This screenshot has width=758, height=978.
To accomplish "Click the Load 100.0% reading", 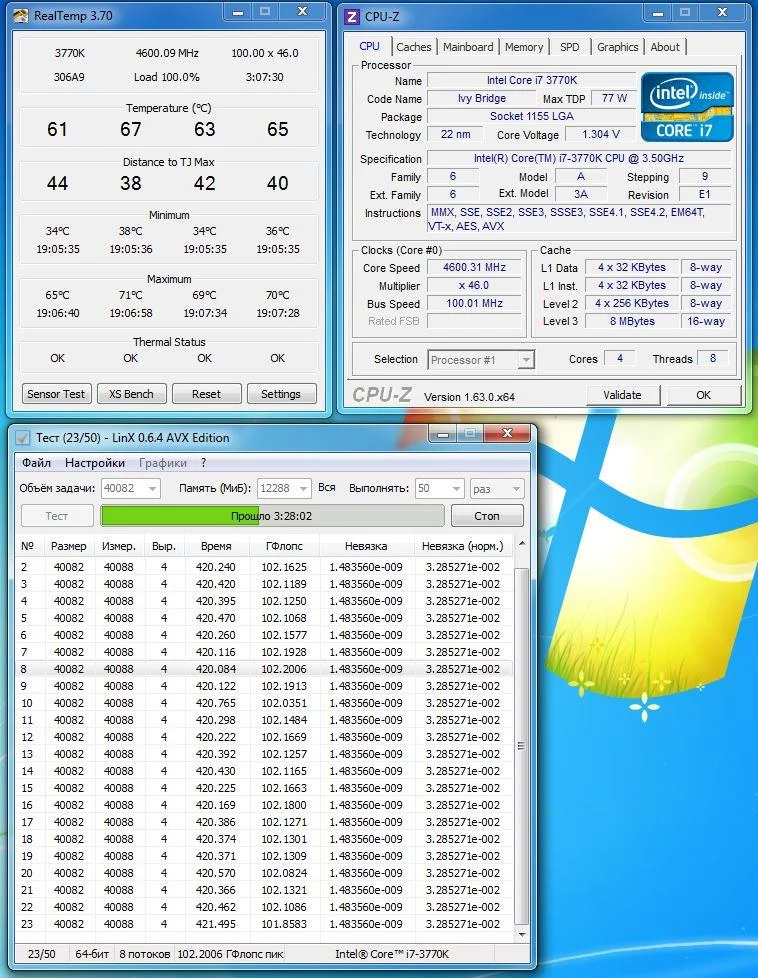I will pos(167,77).
